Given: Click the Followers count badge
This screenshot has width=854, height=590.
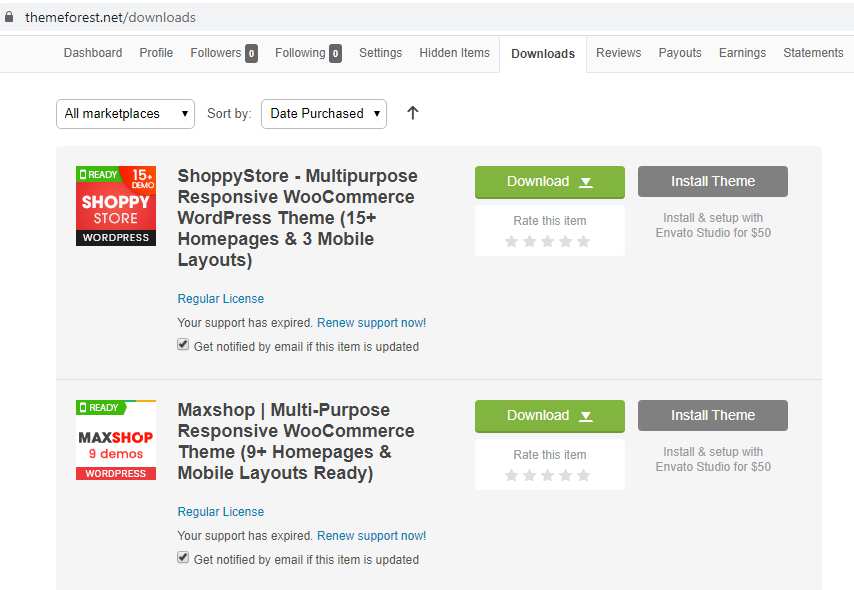Looking at the screenshot, I should coord(251,53).
